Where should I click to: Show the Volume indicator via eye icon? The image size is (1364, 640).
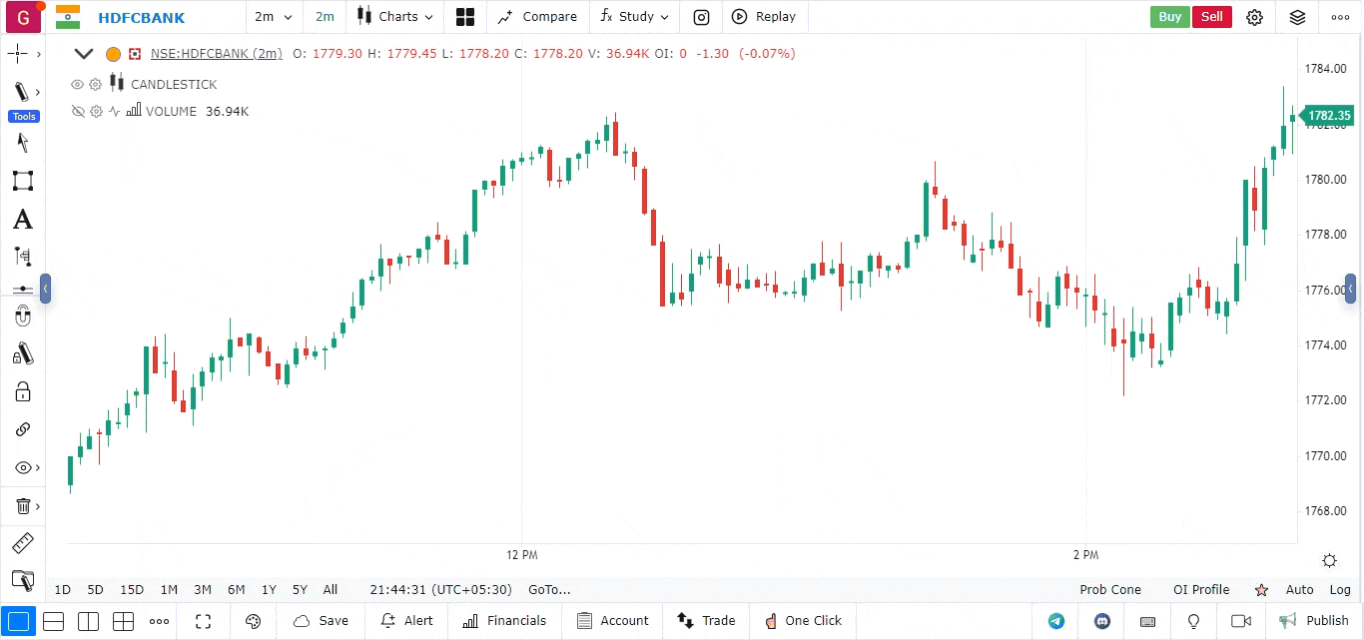pyautogui.click(x=77, y=112)
